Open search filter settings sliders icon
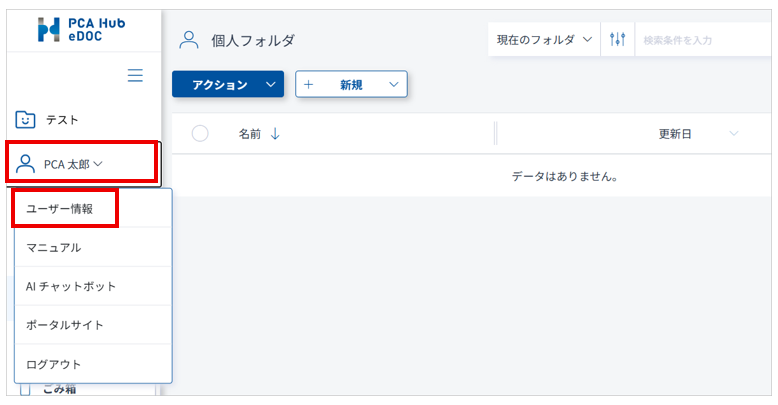Image resolution: width=778 pixels, height=405 pixels. [617, 39]
